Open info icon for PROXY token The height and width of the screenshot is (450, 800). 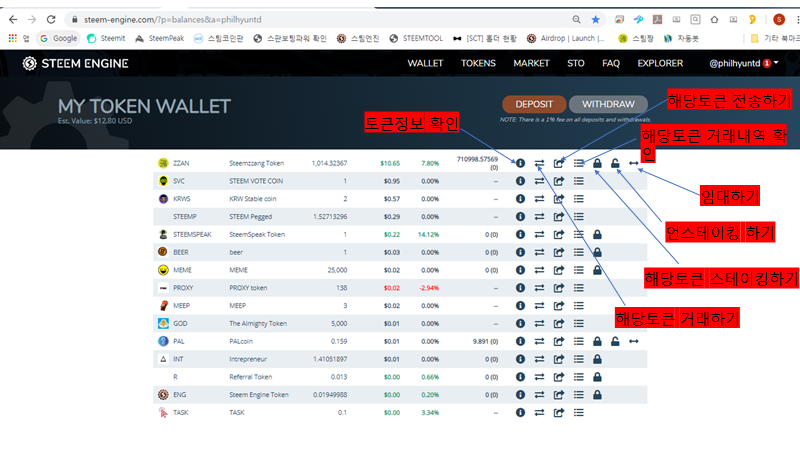click(520, 288)
